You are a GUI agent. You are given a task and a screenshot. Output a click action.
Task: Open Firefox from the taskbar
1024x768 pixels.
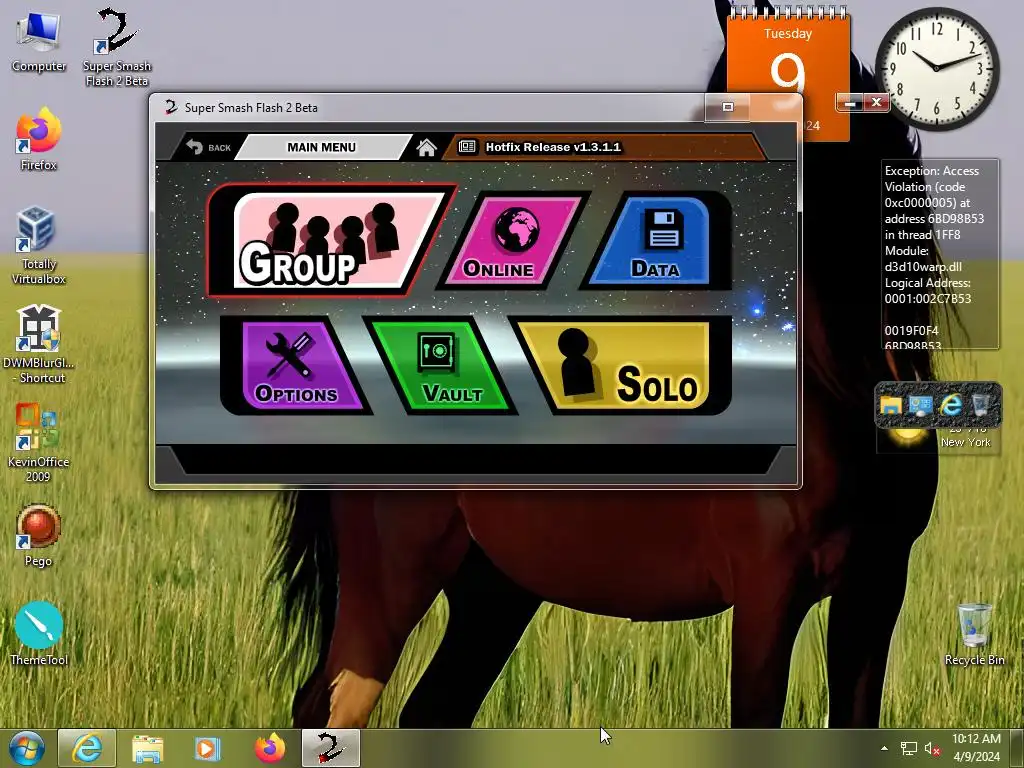pos(270,748)
